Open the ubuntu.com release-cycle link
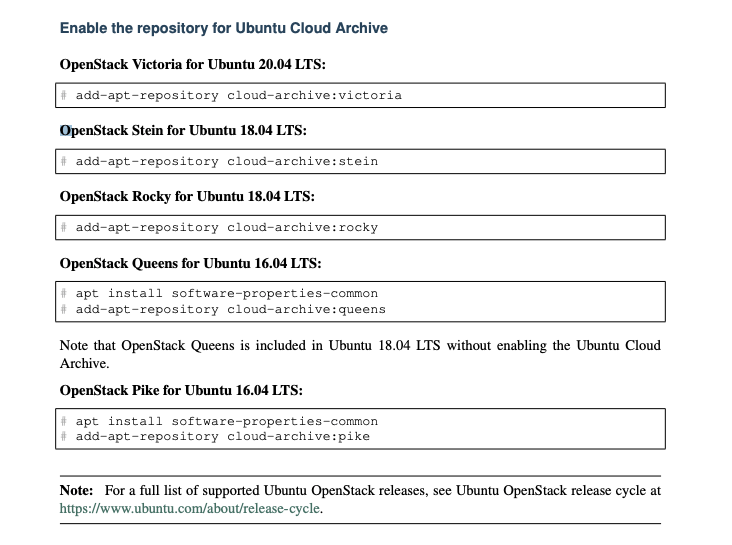Image resolution: width=732 pixels, height=545 pixels. pos(190,508)
